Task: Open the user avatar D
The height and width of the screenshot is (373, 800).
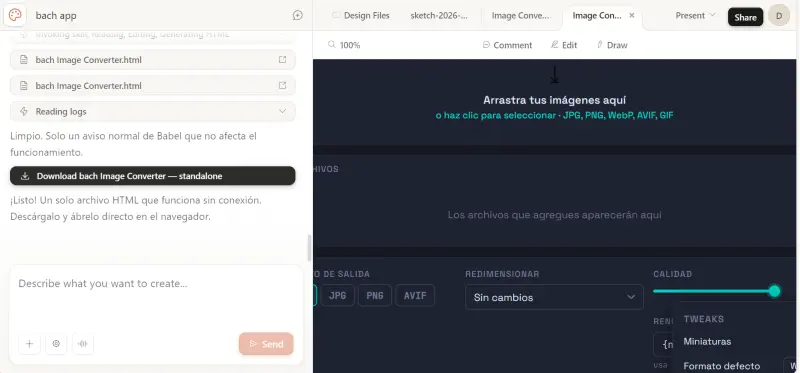Action: 779,16
